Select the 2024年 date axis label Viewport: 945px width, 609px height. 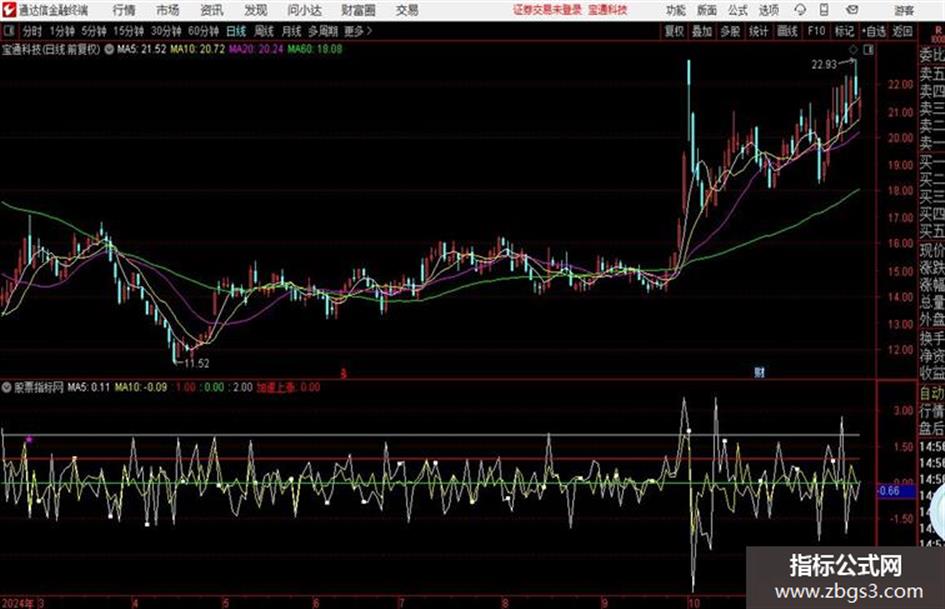[x=18, y=603]
